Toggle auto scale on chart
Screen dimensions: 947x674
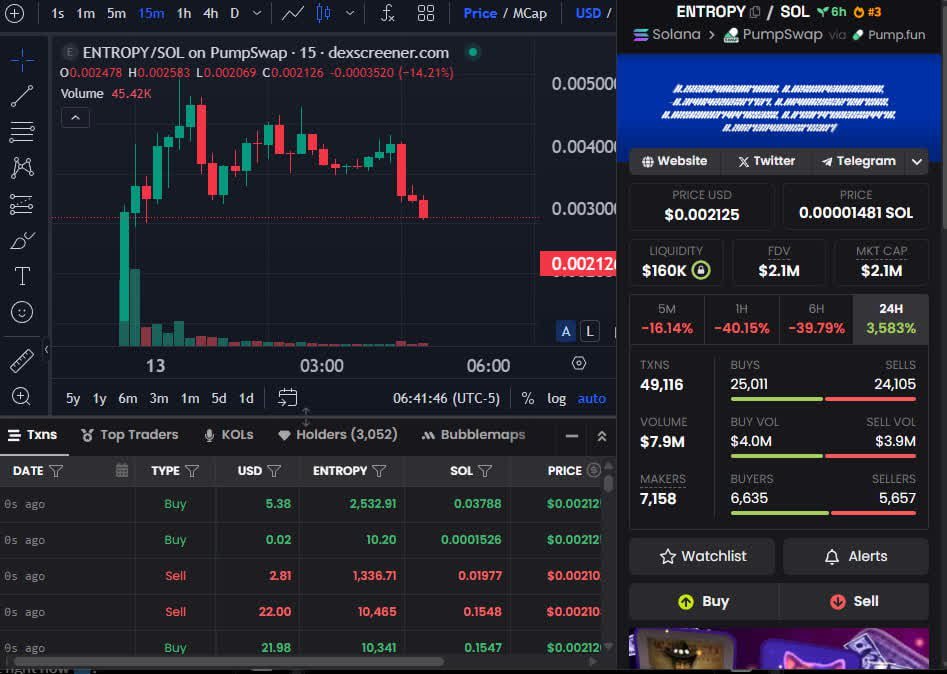(592, 398)
